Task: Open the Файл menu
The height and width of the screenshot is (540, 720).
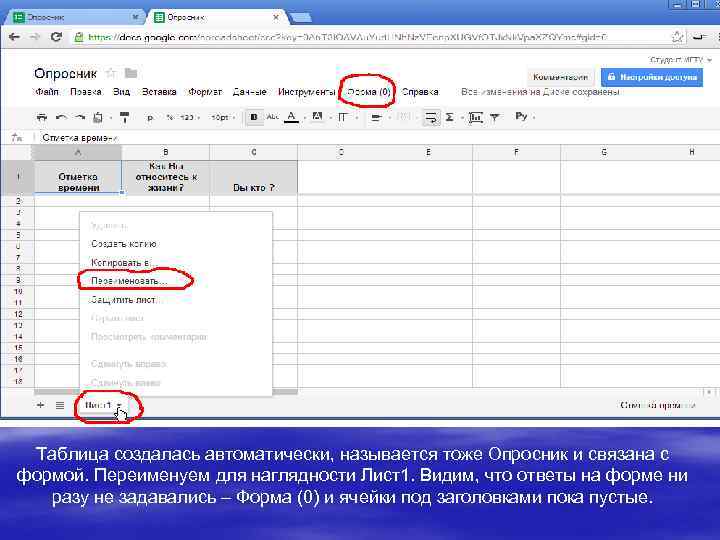Action: (x=47, y=92)
